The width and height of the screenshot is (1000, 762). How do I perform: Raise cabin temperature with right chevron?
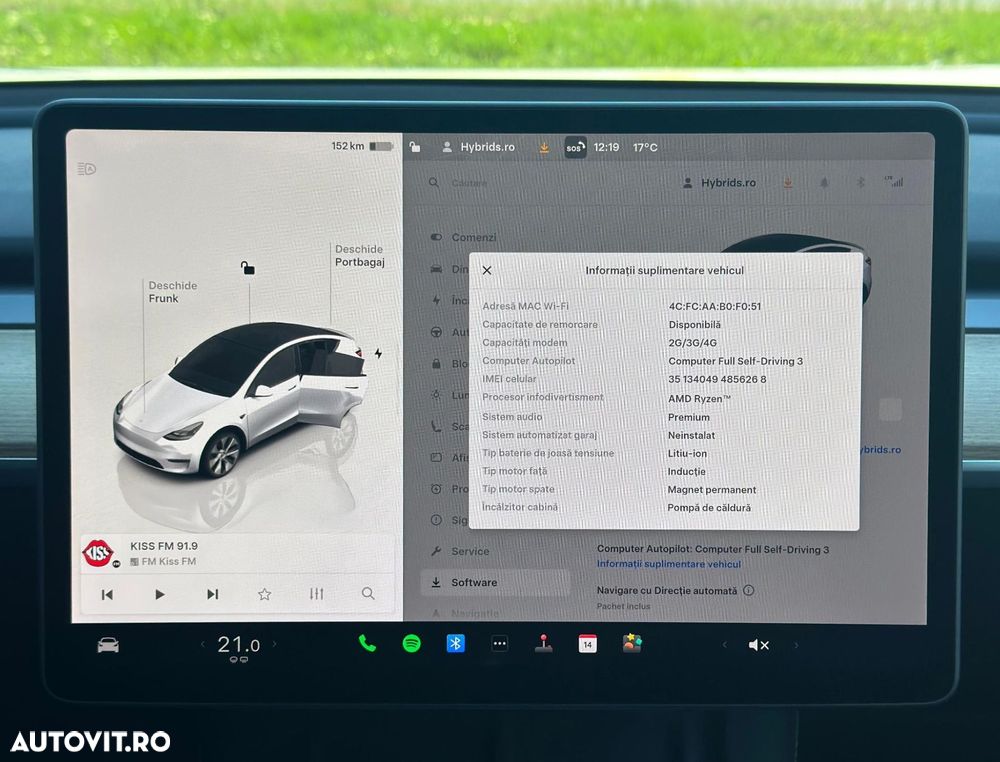[x=274, y=644]
